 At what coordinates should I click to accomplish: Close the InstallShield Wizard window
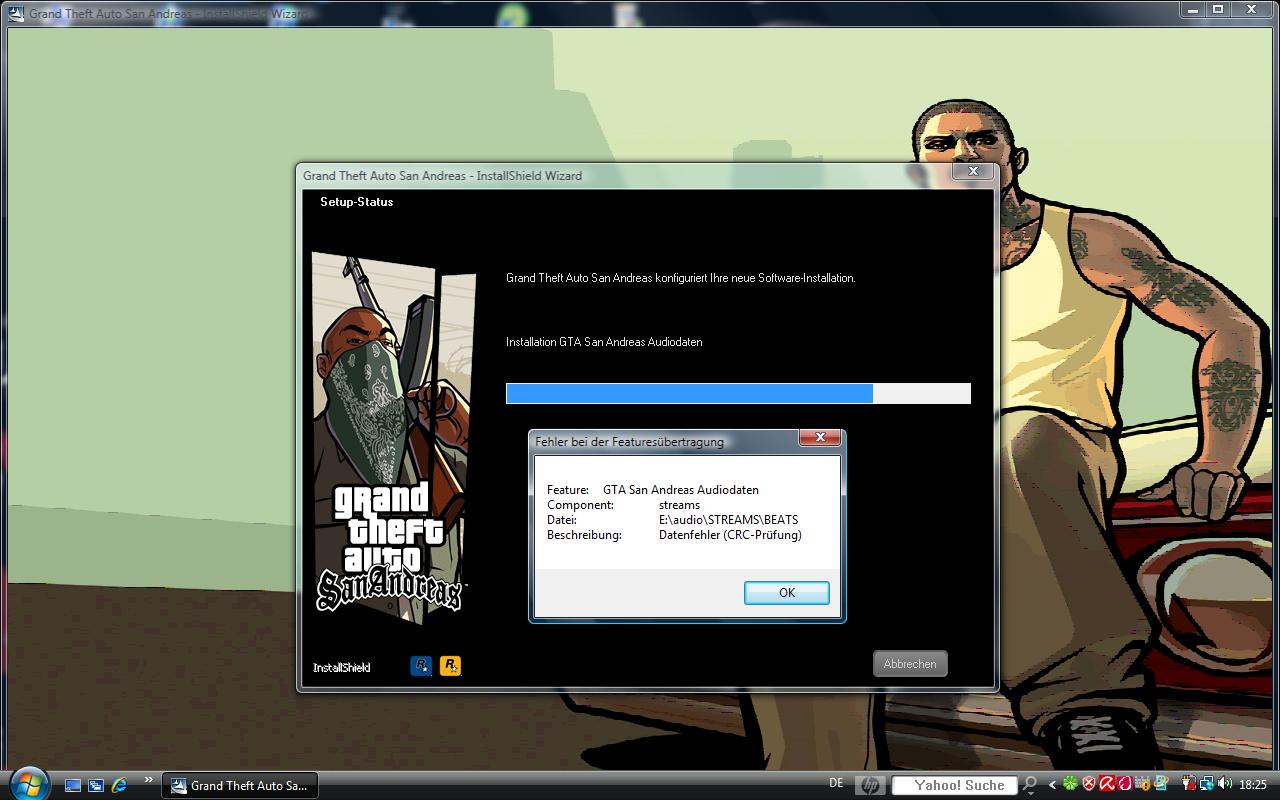point(972,172)
